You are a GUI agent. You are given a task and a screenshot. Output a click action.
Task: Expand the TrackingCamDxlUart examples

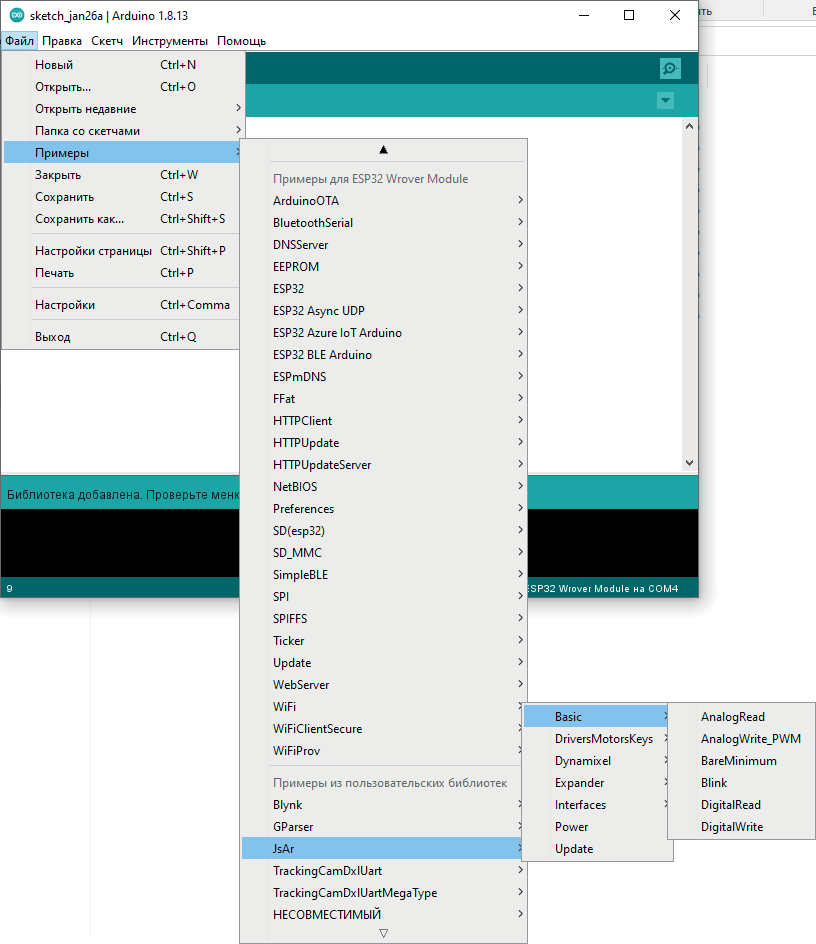tap(327, 871)
